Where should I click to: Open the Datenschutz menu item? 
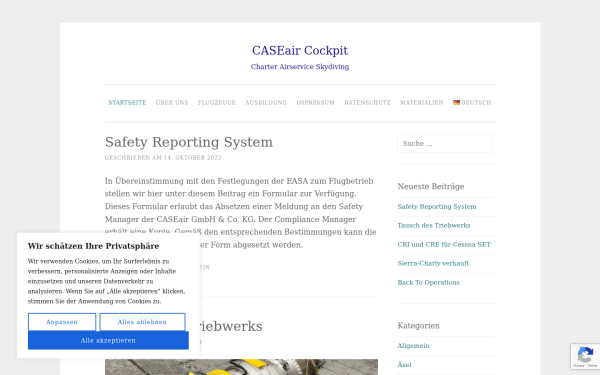click(x=367, y=103)
